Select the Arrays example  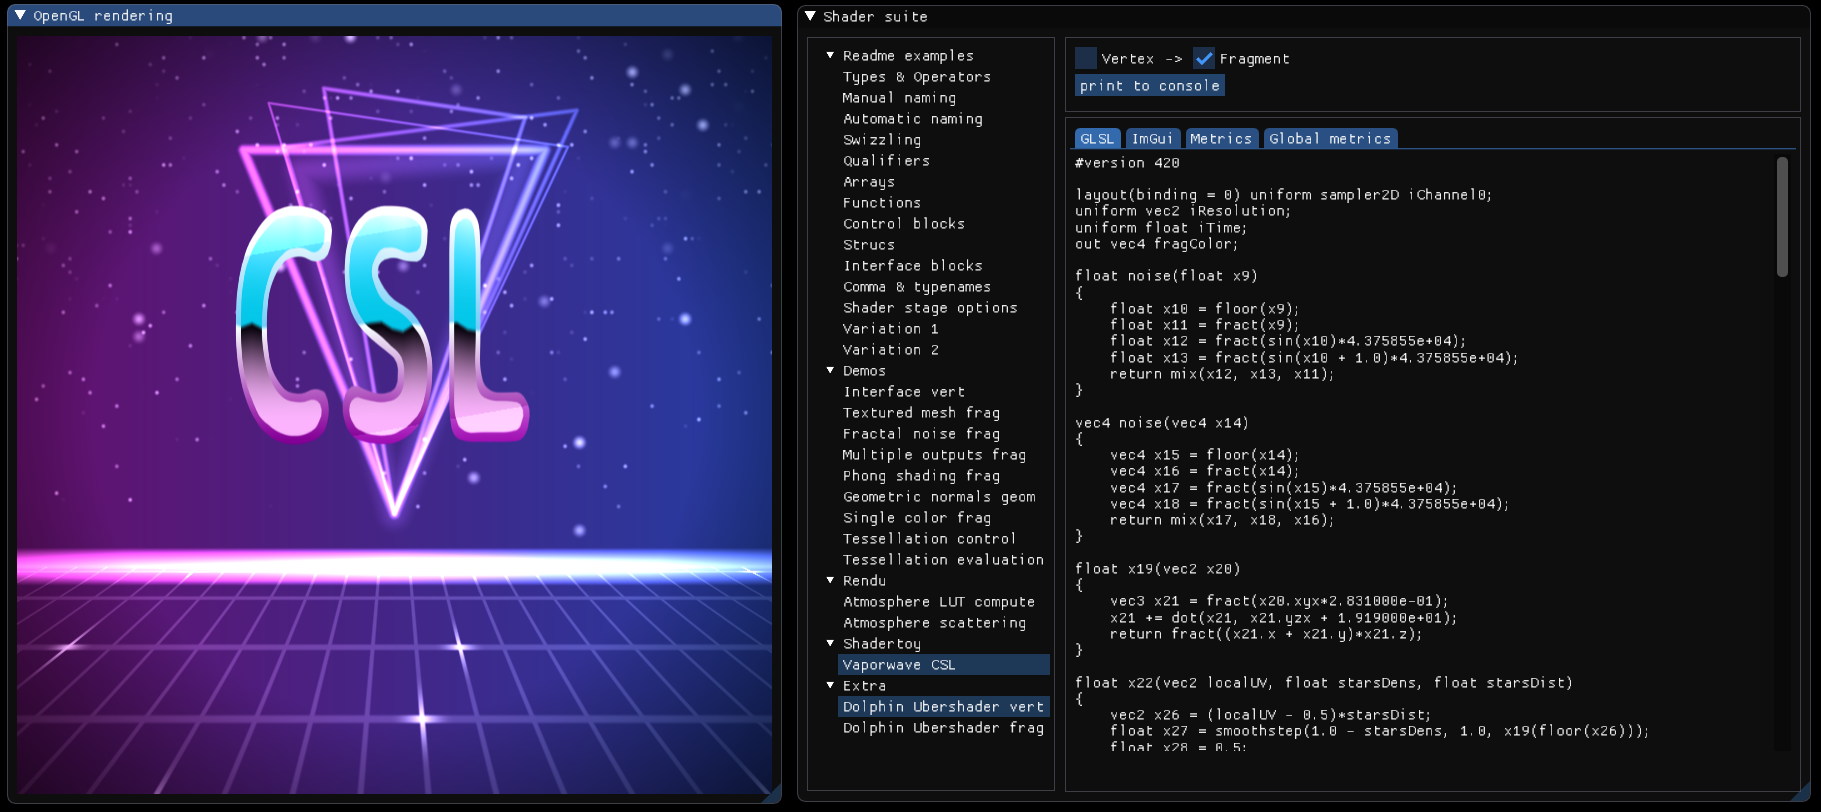[x=869, y=182]
